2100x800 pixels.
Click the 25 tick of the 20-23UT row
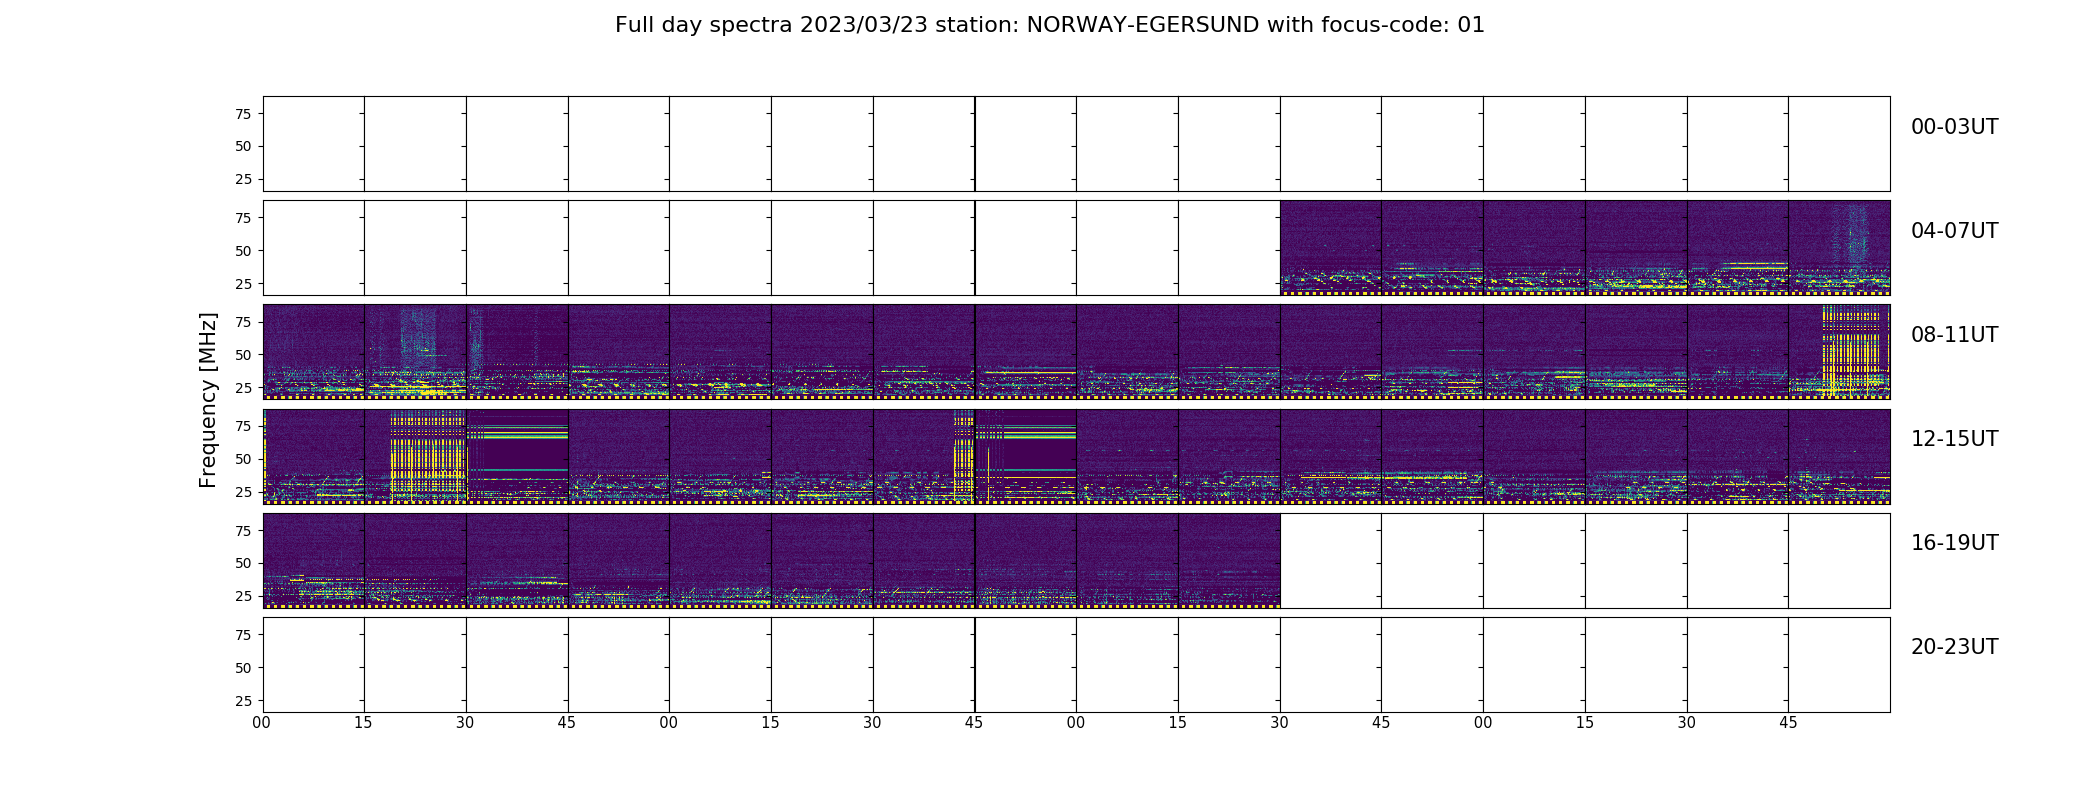point(243,701)
